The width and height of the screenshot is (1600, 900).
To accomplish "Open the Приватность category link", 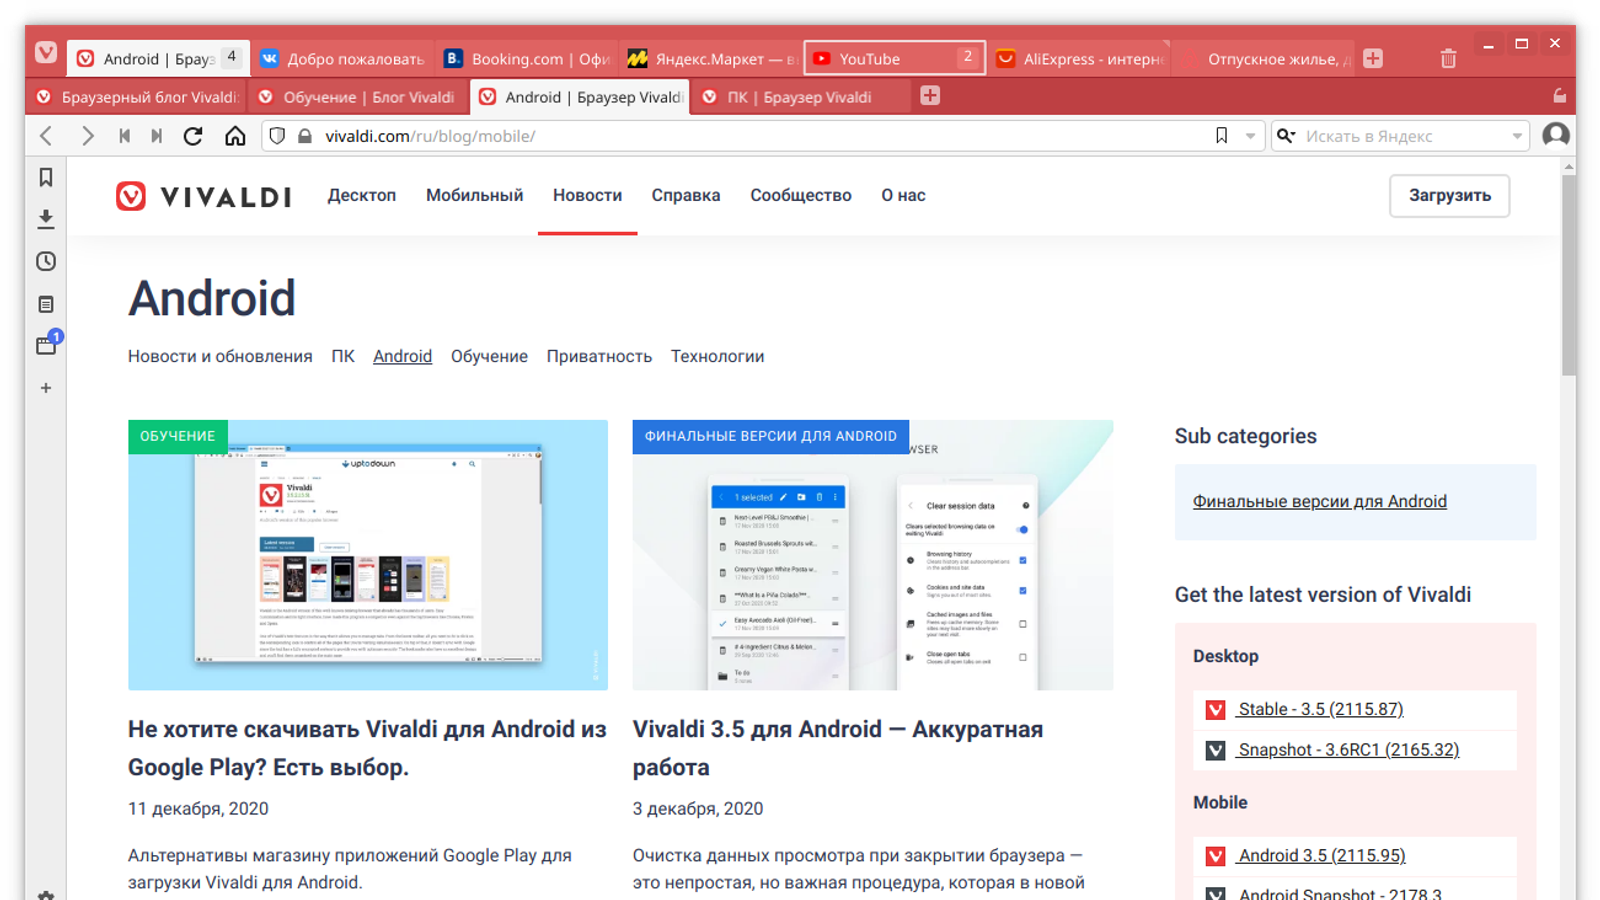I will (x=599, y=356).
